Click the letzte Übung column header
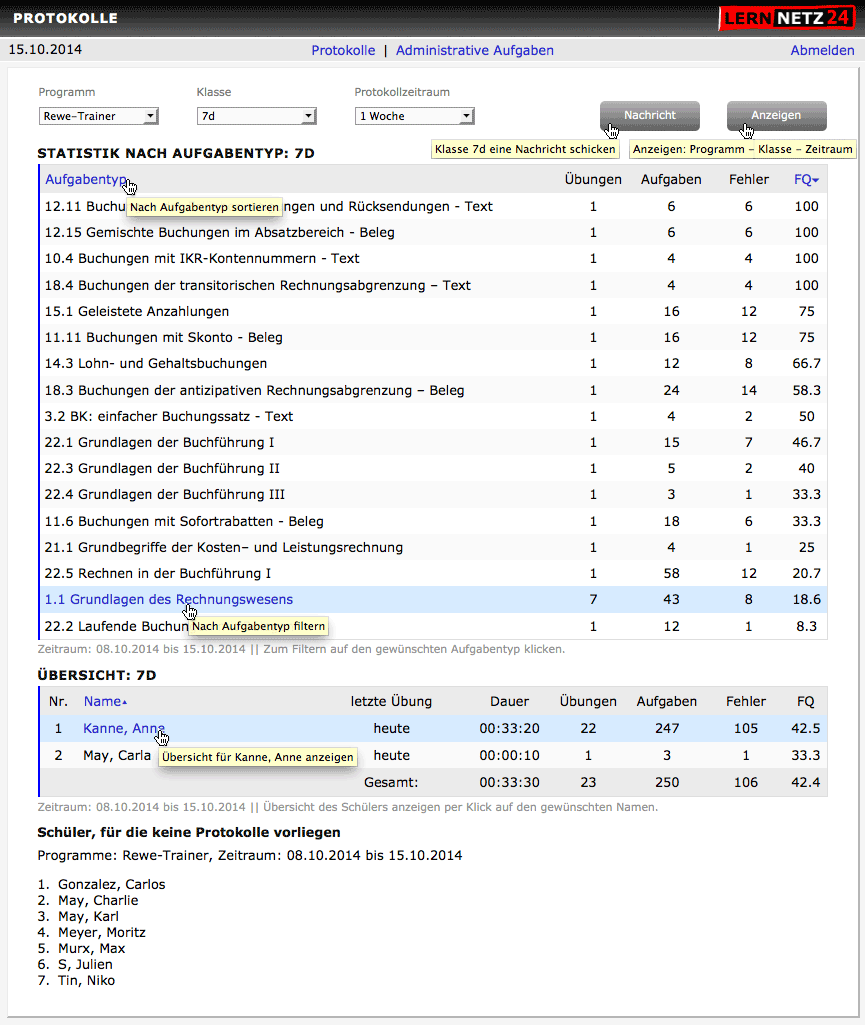Image resolution: width=865 pixels, height=1025 pixels. pyautogui.click(x=391, y=701)
